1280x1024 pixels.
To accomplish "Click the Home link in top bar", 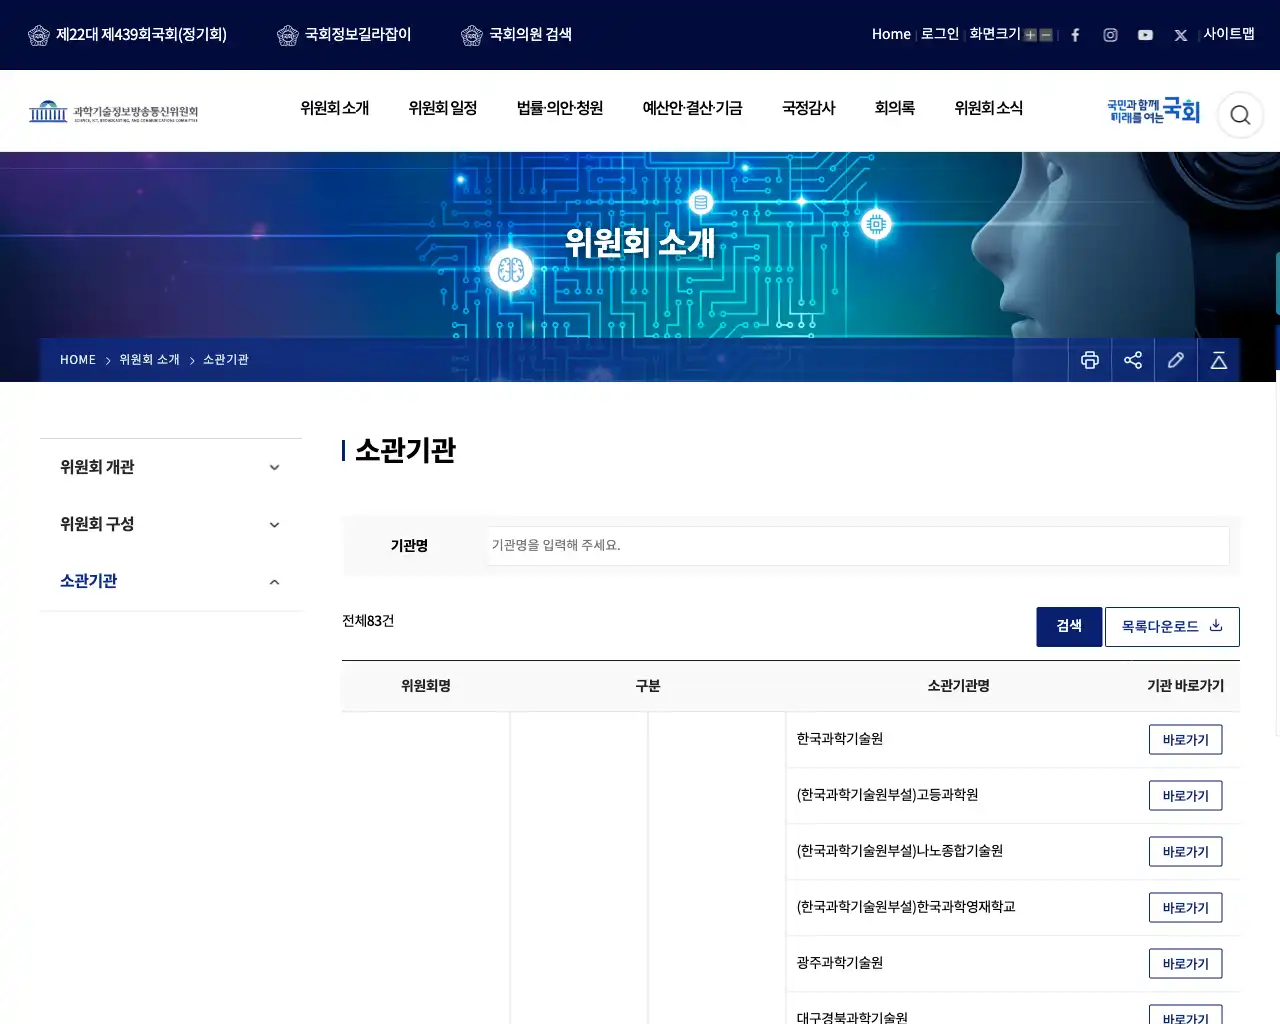I will (x=891, y=35).
